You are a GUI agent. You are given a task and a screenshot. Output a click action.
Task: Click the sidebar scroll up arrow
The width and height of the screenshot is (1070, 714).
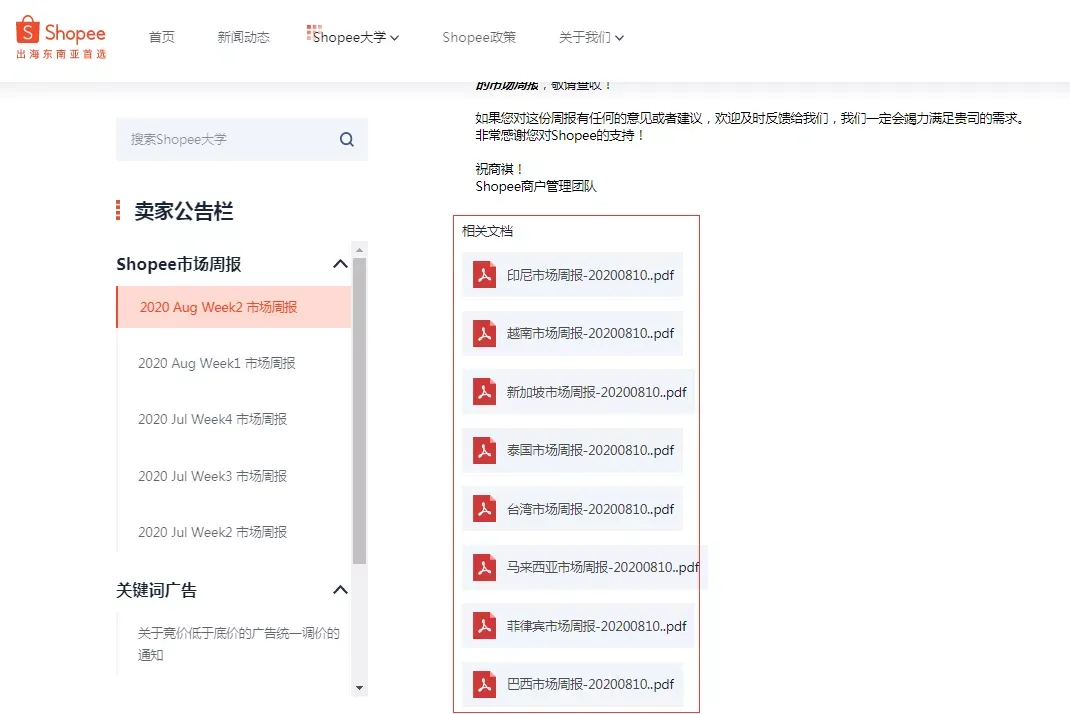click(x=360, y=250)
